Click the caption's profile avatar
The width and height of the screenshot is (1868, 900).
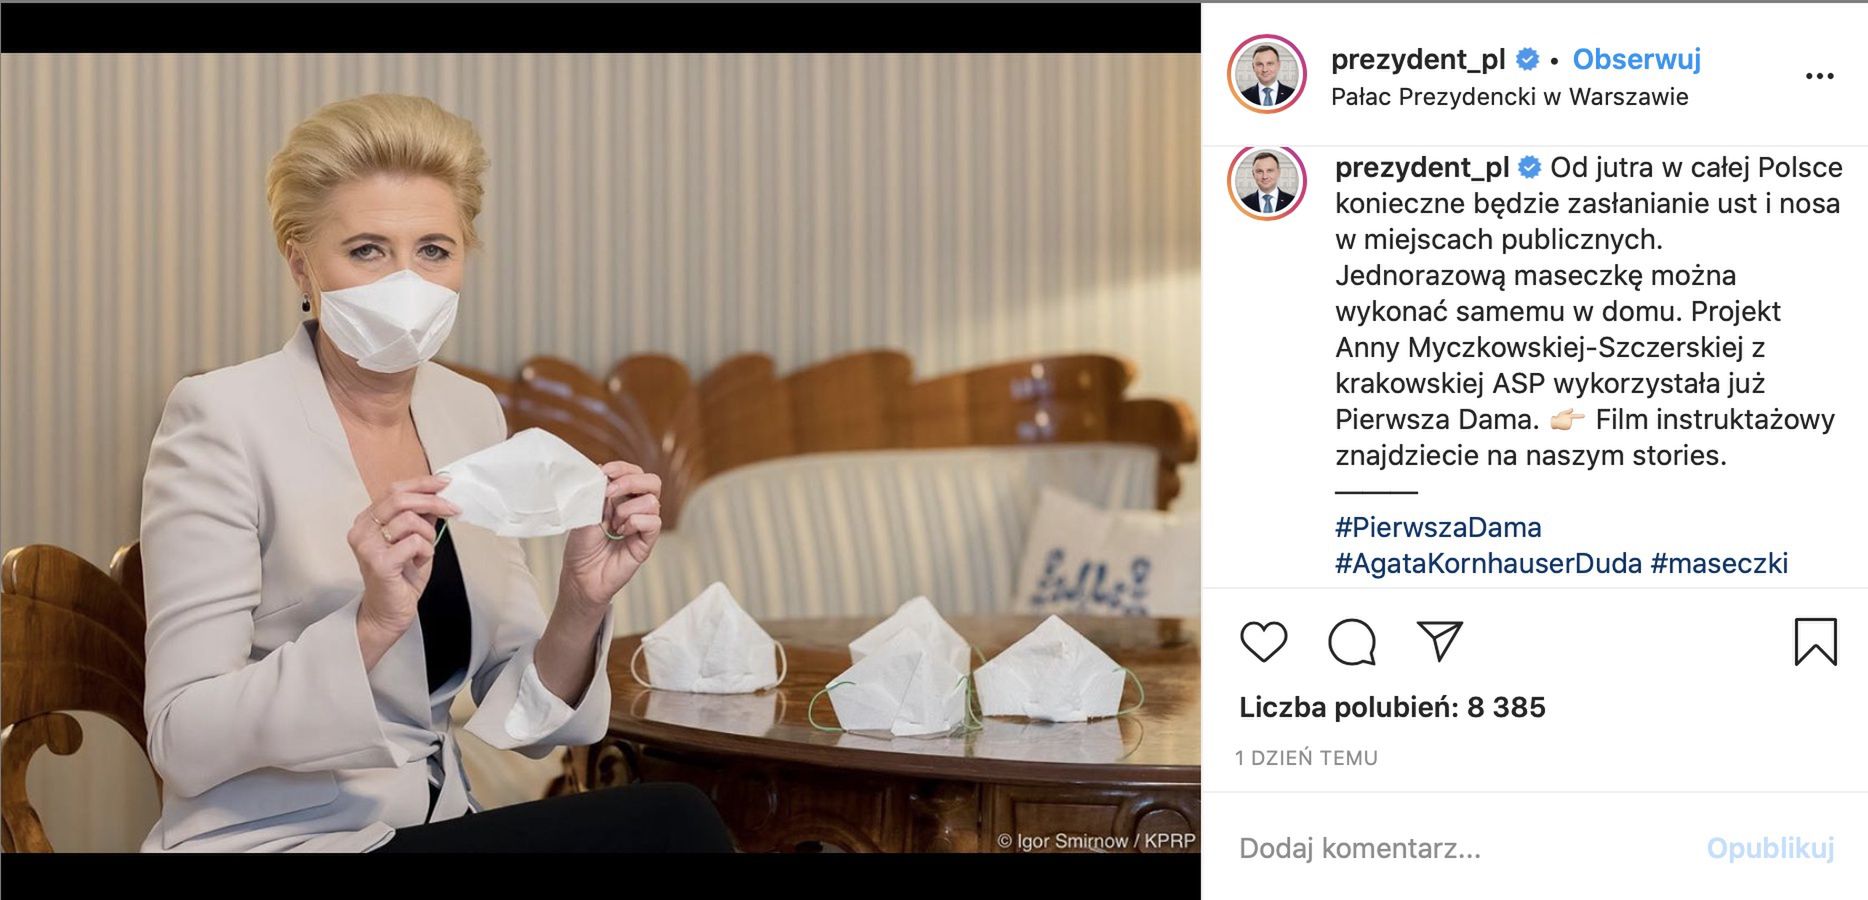1266,183
